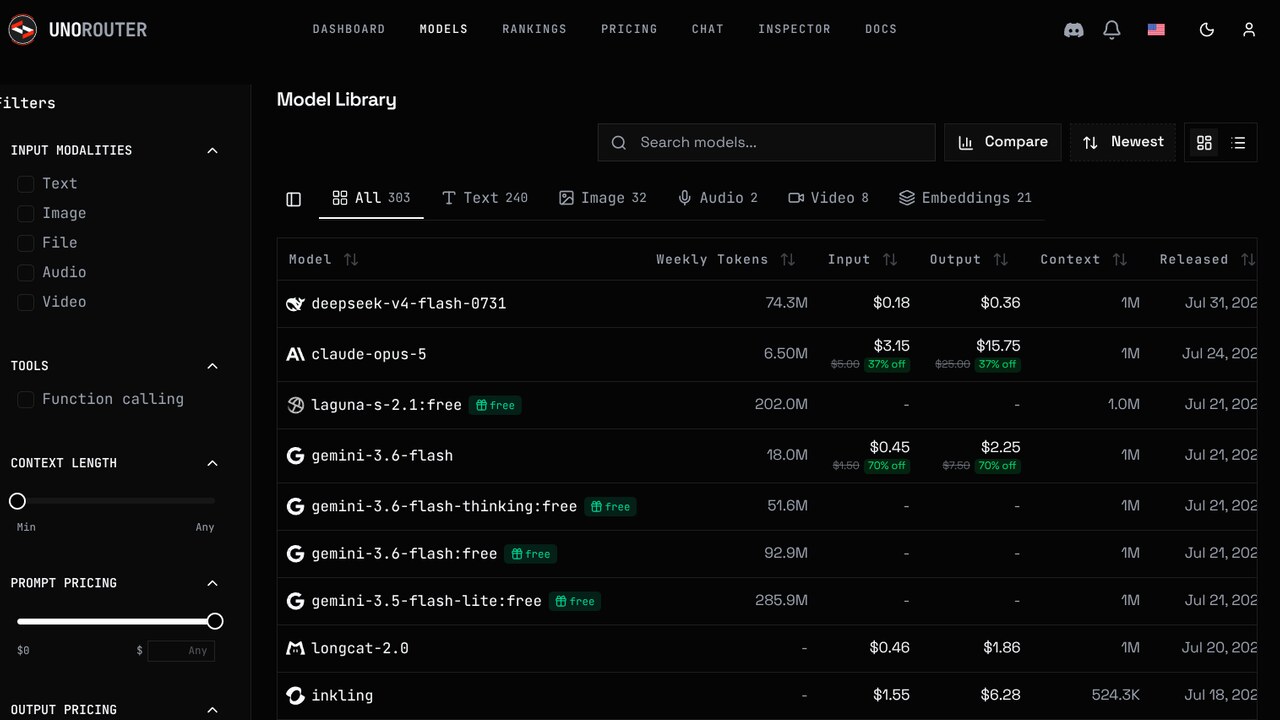The image size is (1280, 720).
Task: Filter by the Embeddings 21 tab
Action: 965,198
